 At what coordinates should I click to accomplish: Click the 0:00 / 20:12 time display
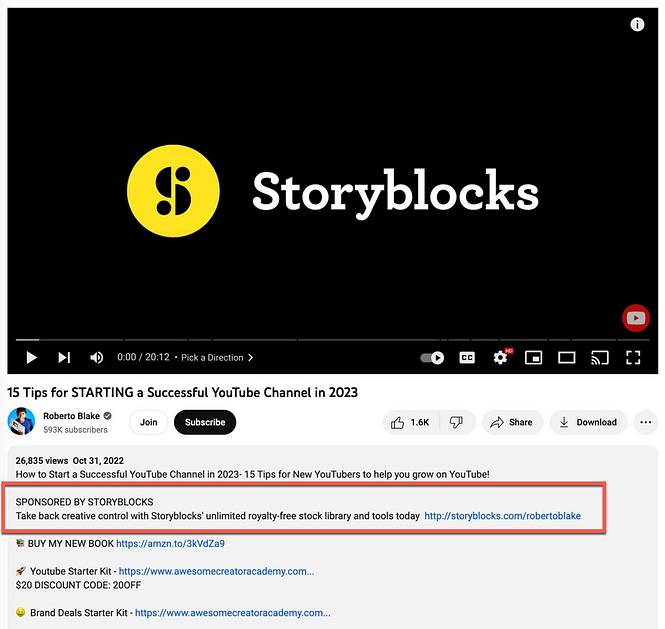143,358
